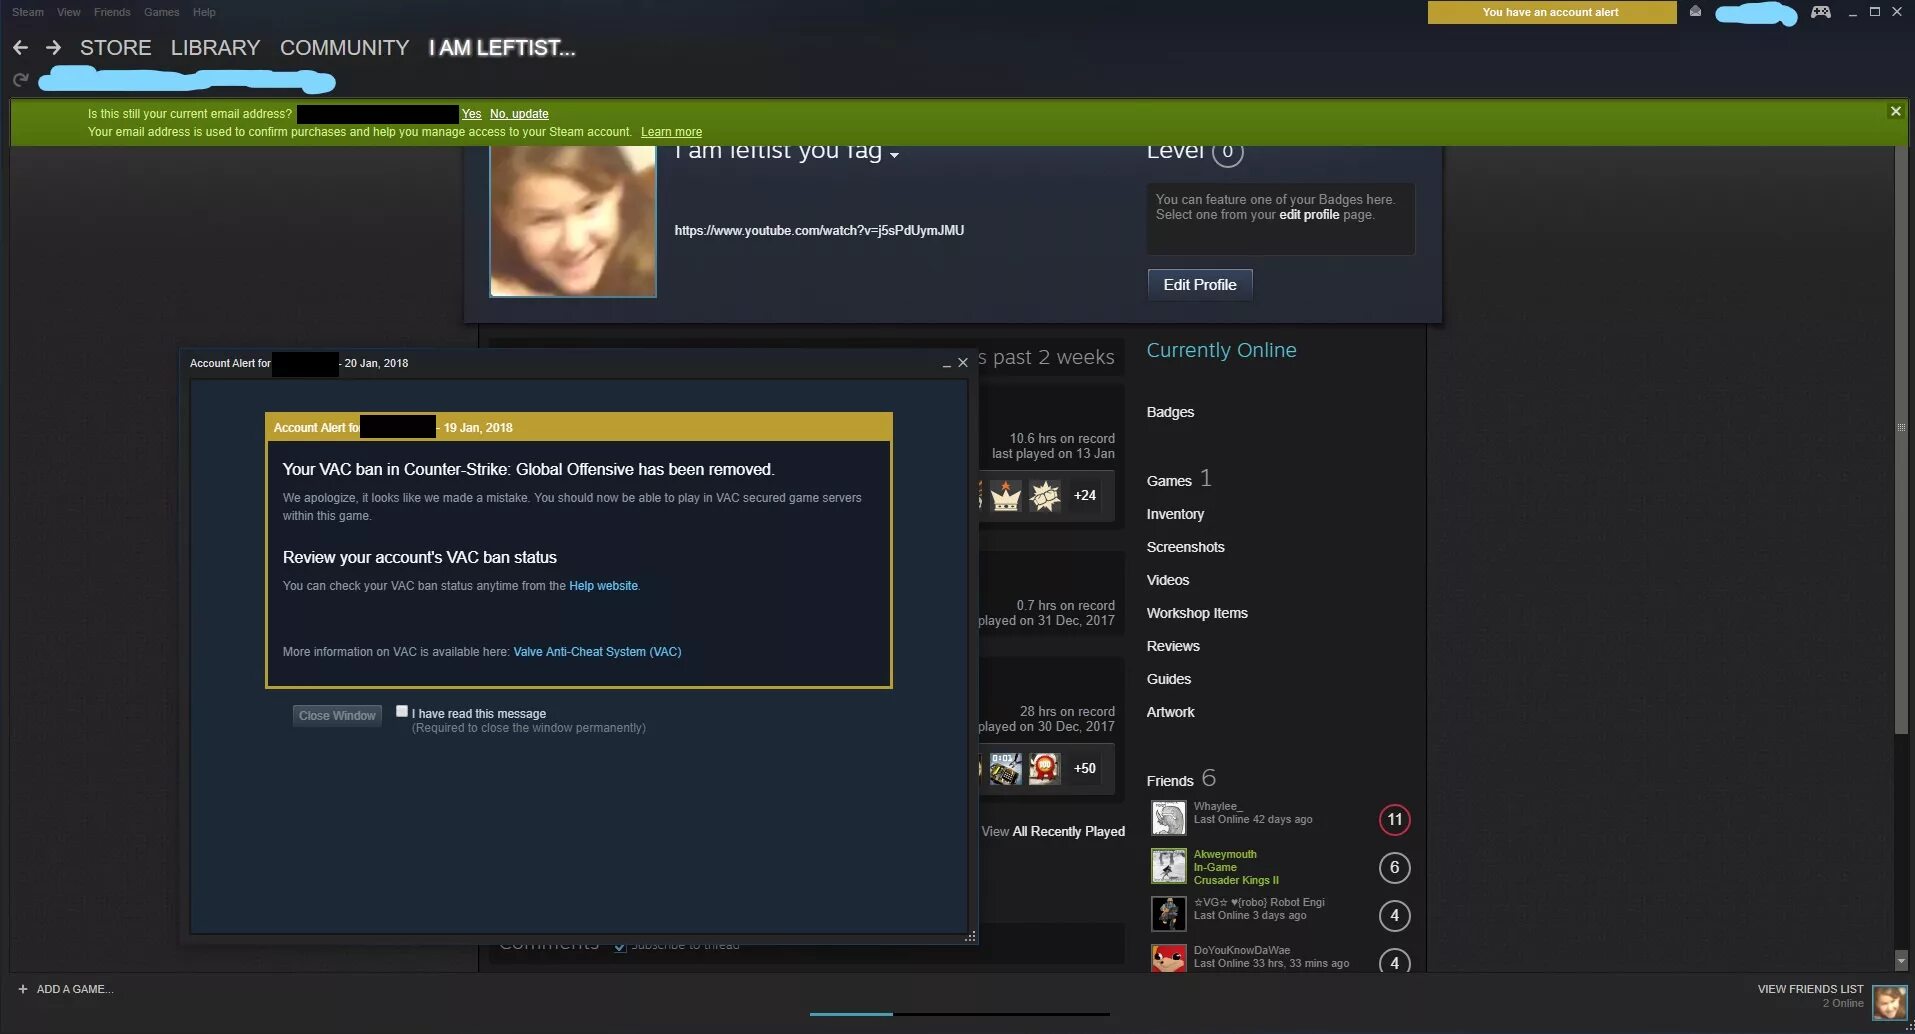Open the View menu
Viewport: 1915px width, 1034px height.
tap(69, 12)
